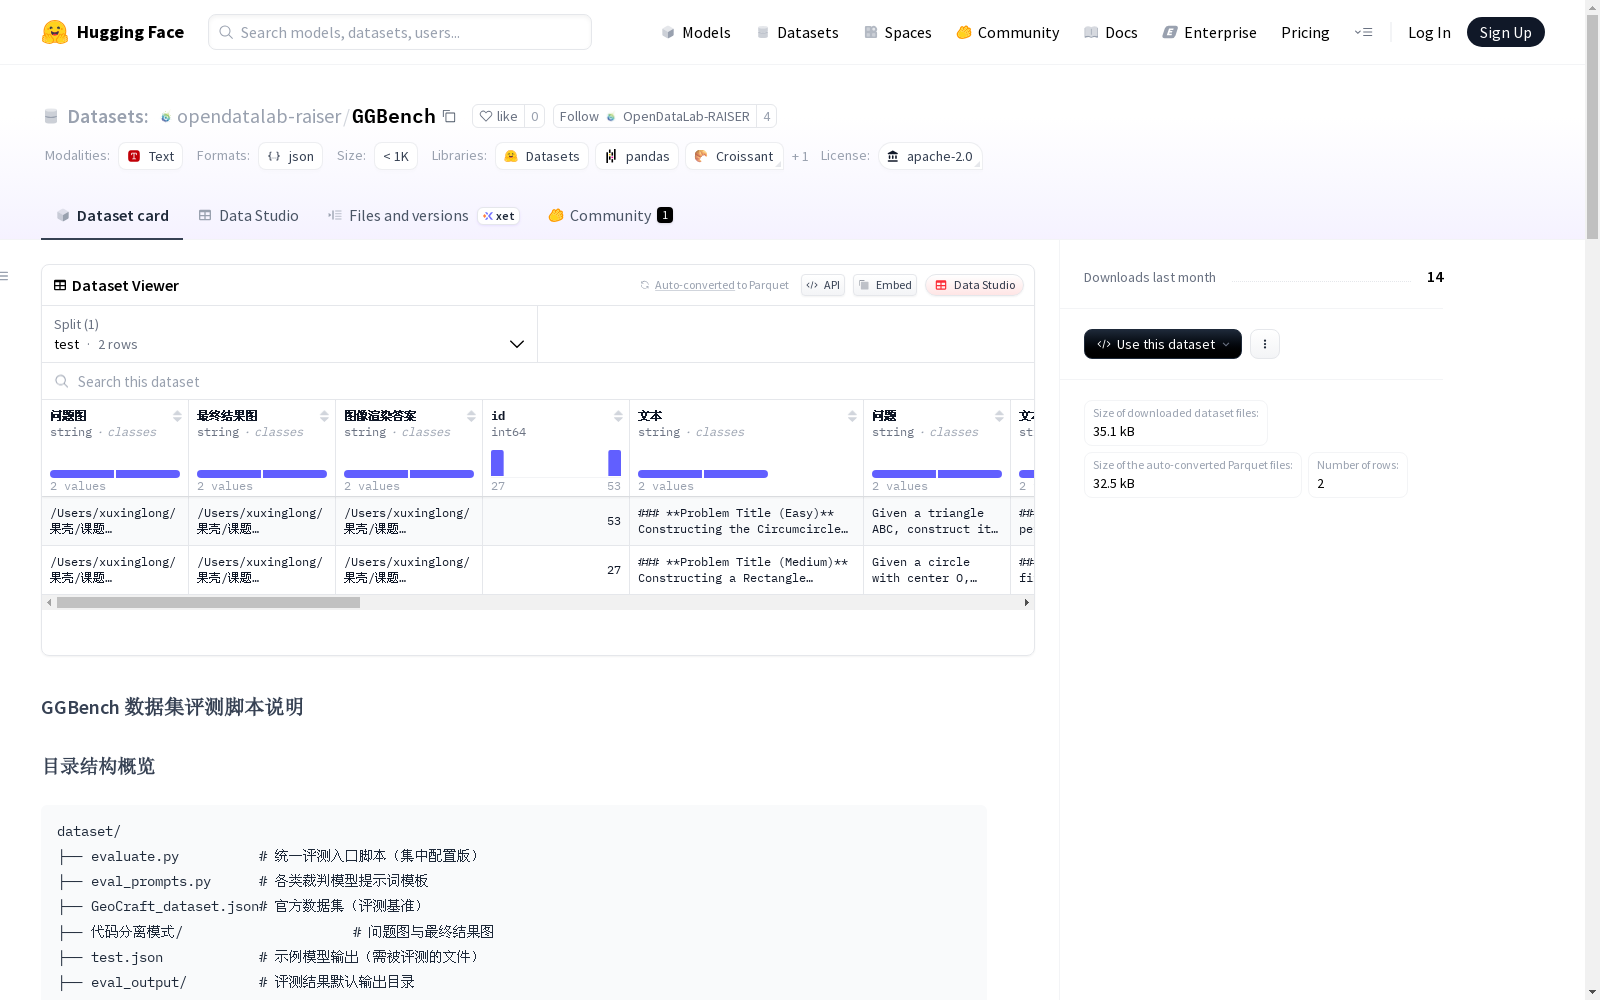This screenshot has height=1000, width=1600.
Task: Click the Croissant library tag
Action: pos(734,156)
